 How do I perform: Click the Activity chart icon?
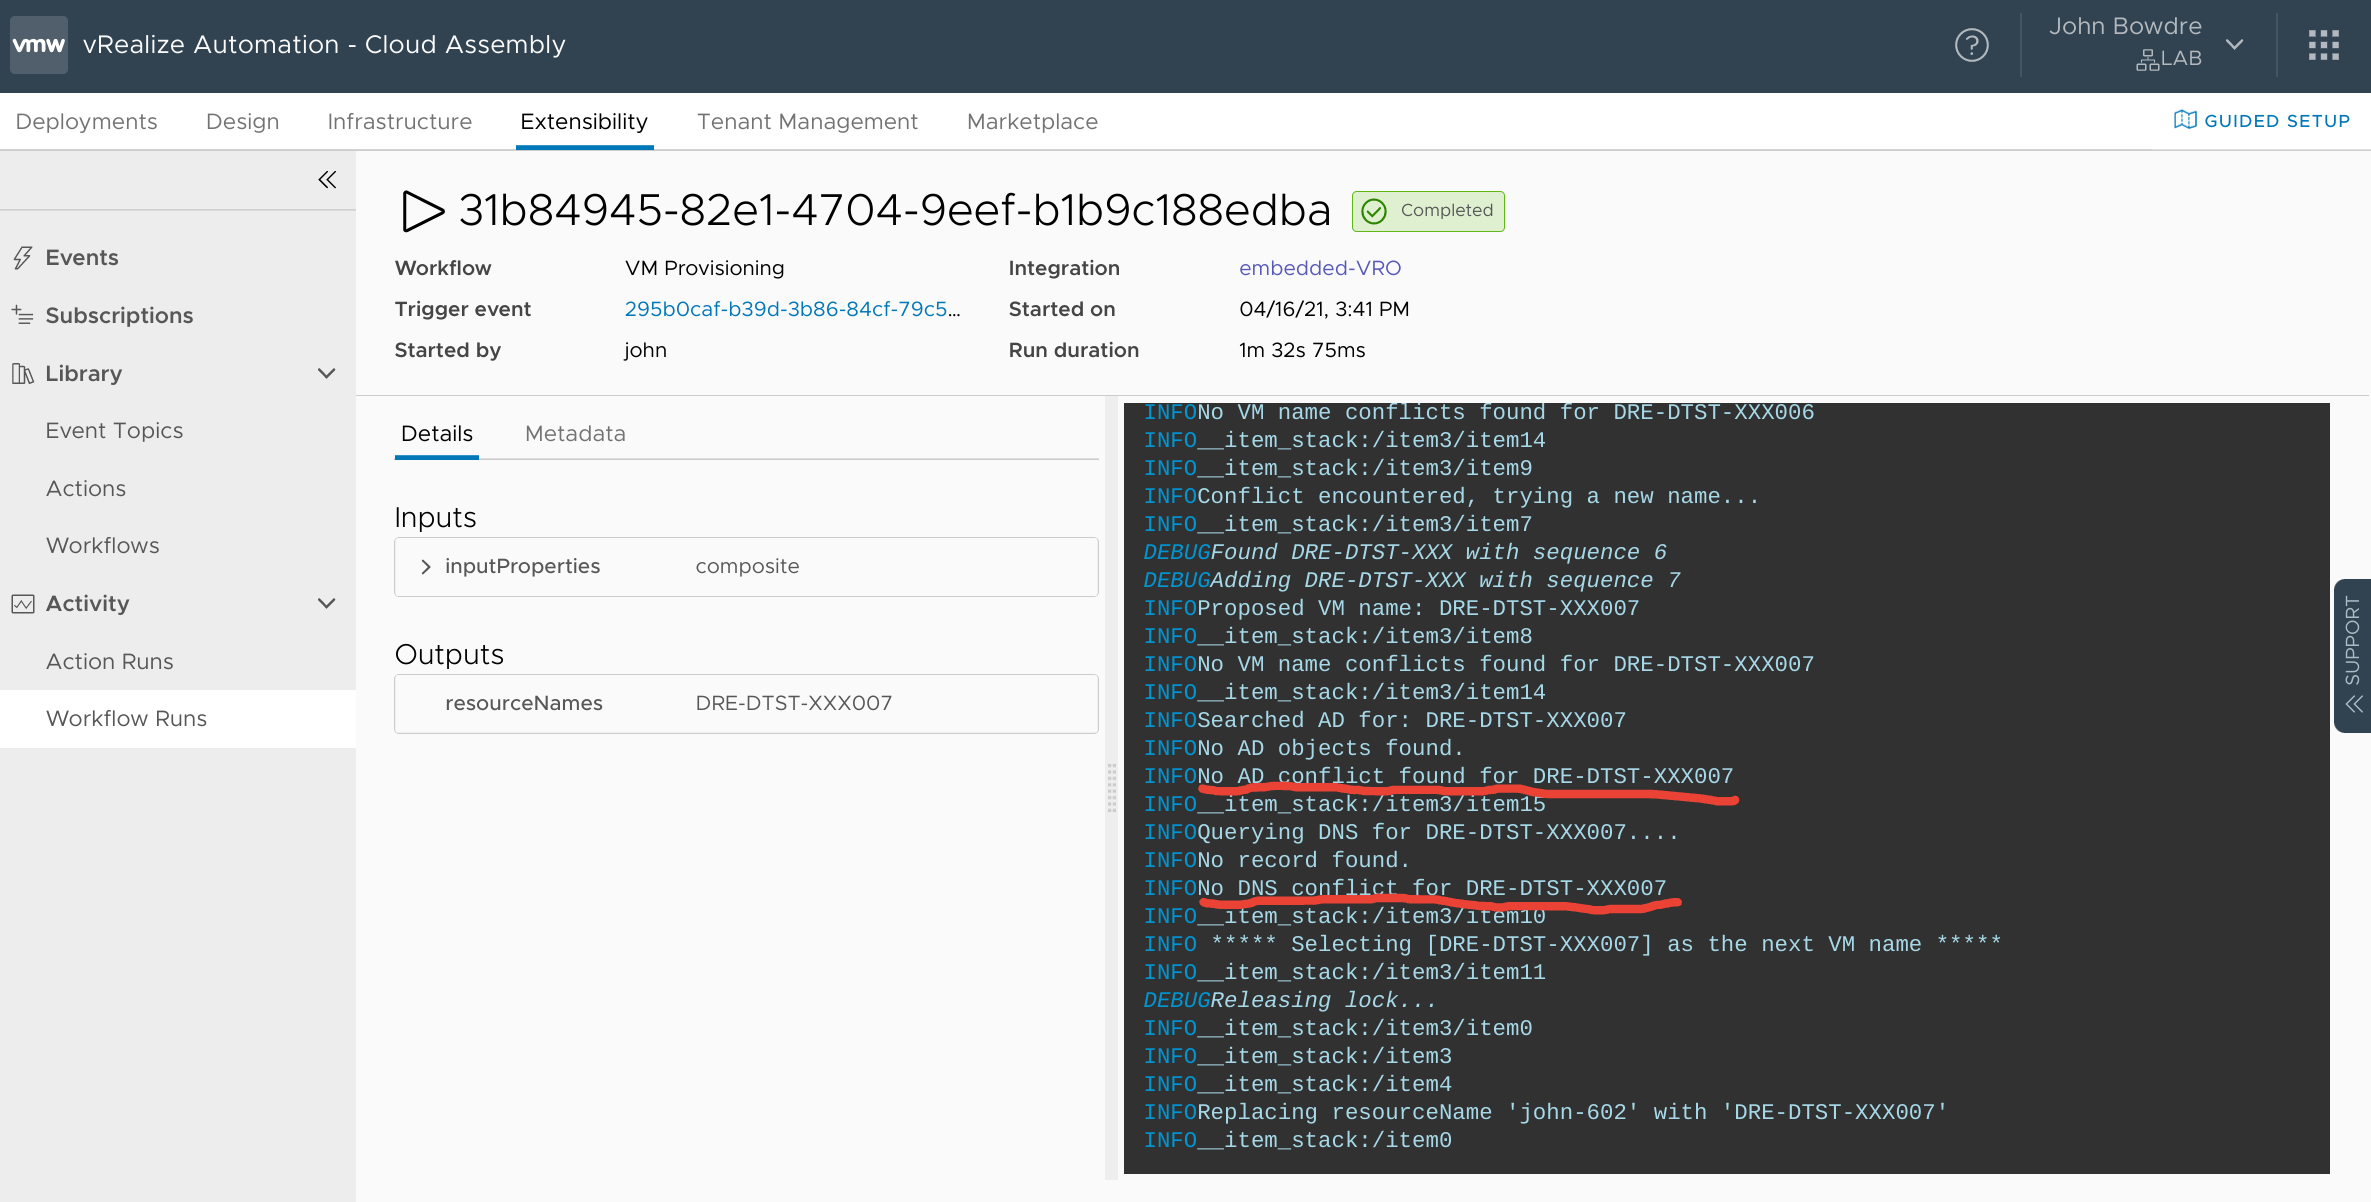23,604
